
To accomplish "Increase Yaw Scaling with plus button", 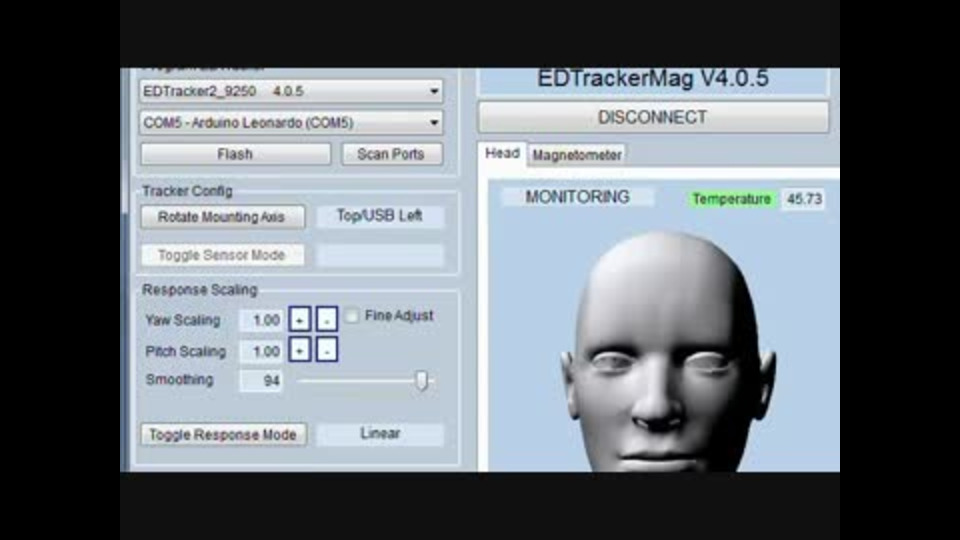I will 299,320.
